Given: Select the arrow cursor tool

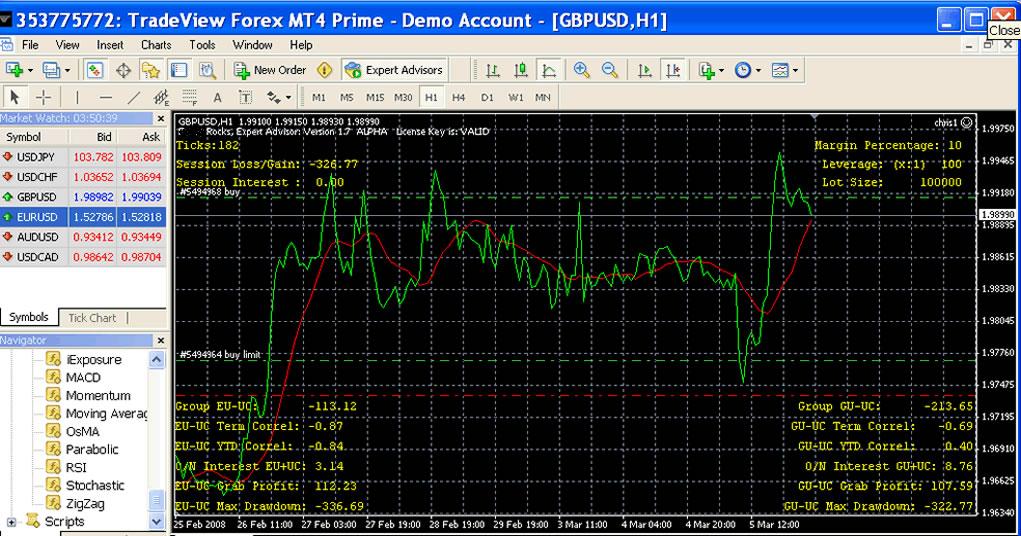Looking at the screenshot, I should [14, 98].
